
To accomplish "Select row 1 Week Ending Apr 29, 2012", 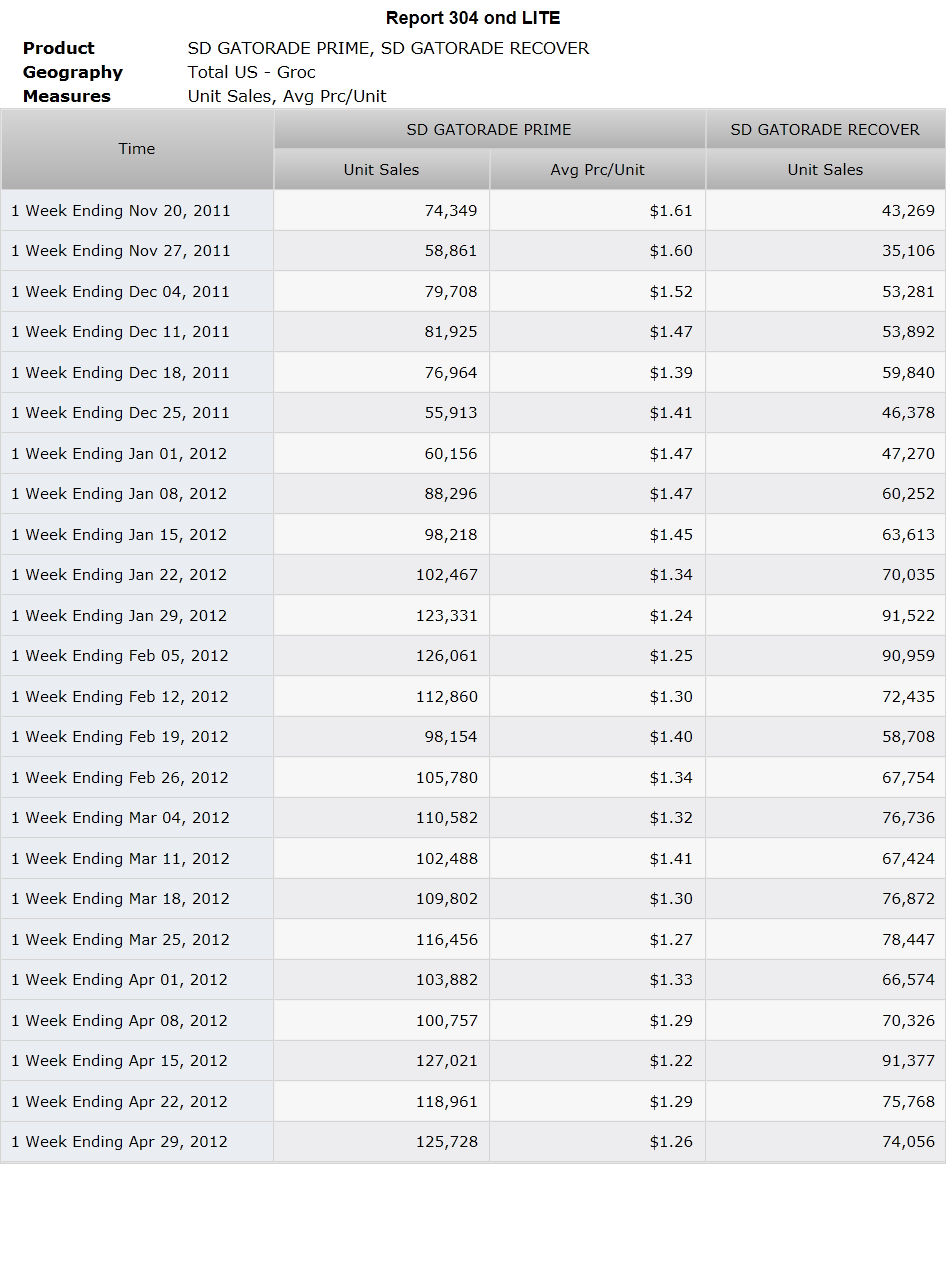I will tap(473, 1141).
